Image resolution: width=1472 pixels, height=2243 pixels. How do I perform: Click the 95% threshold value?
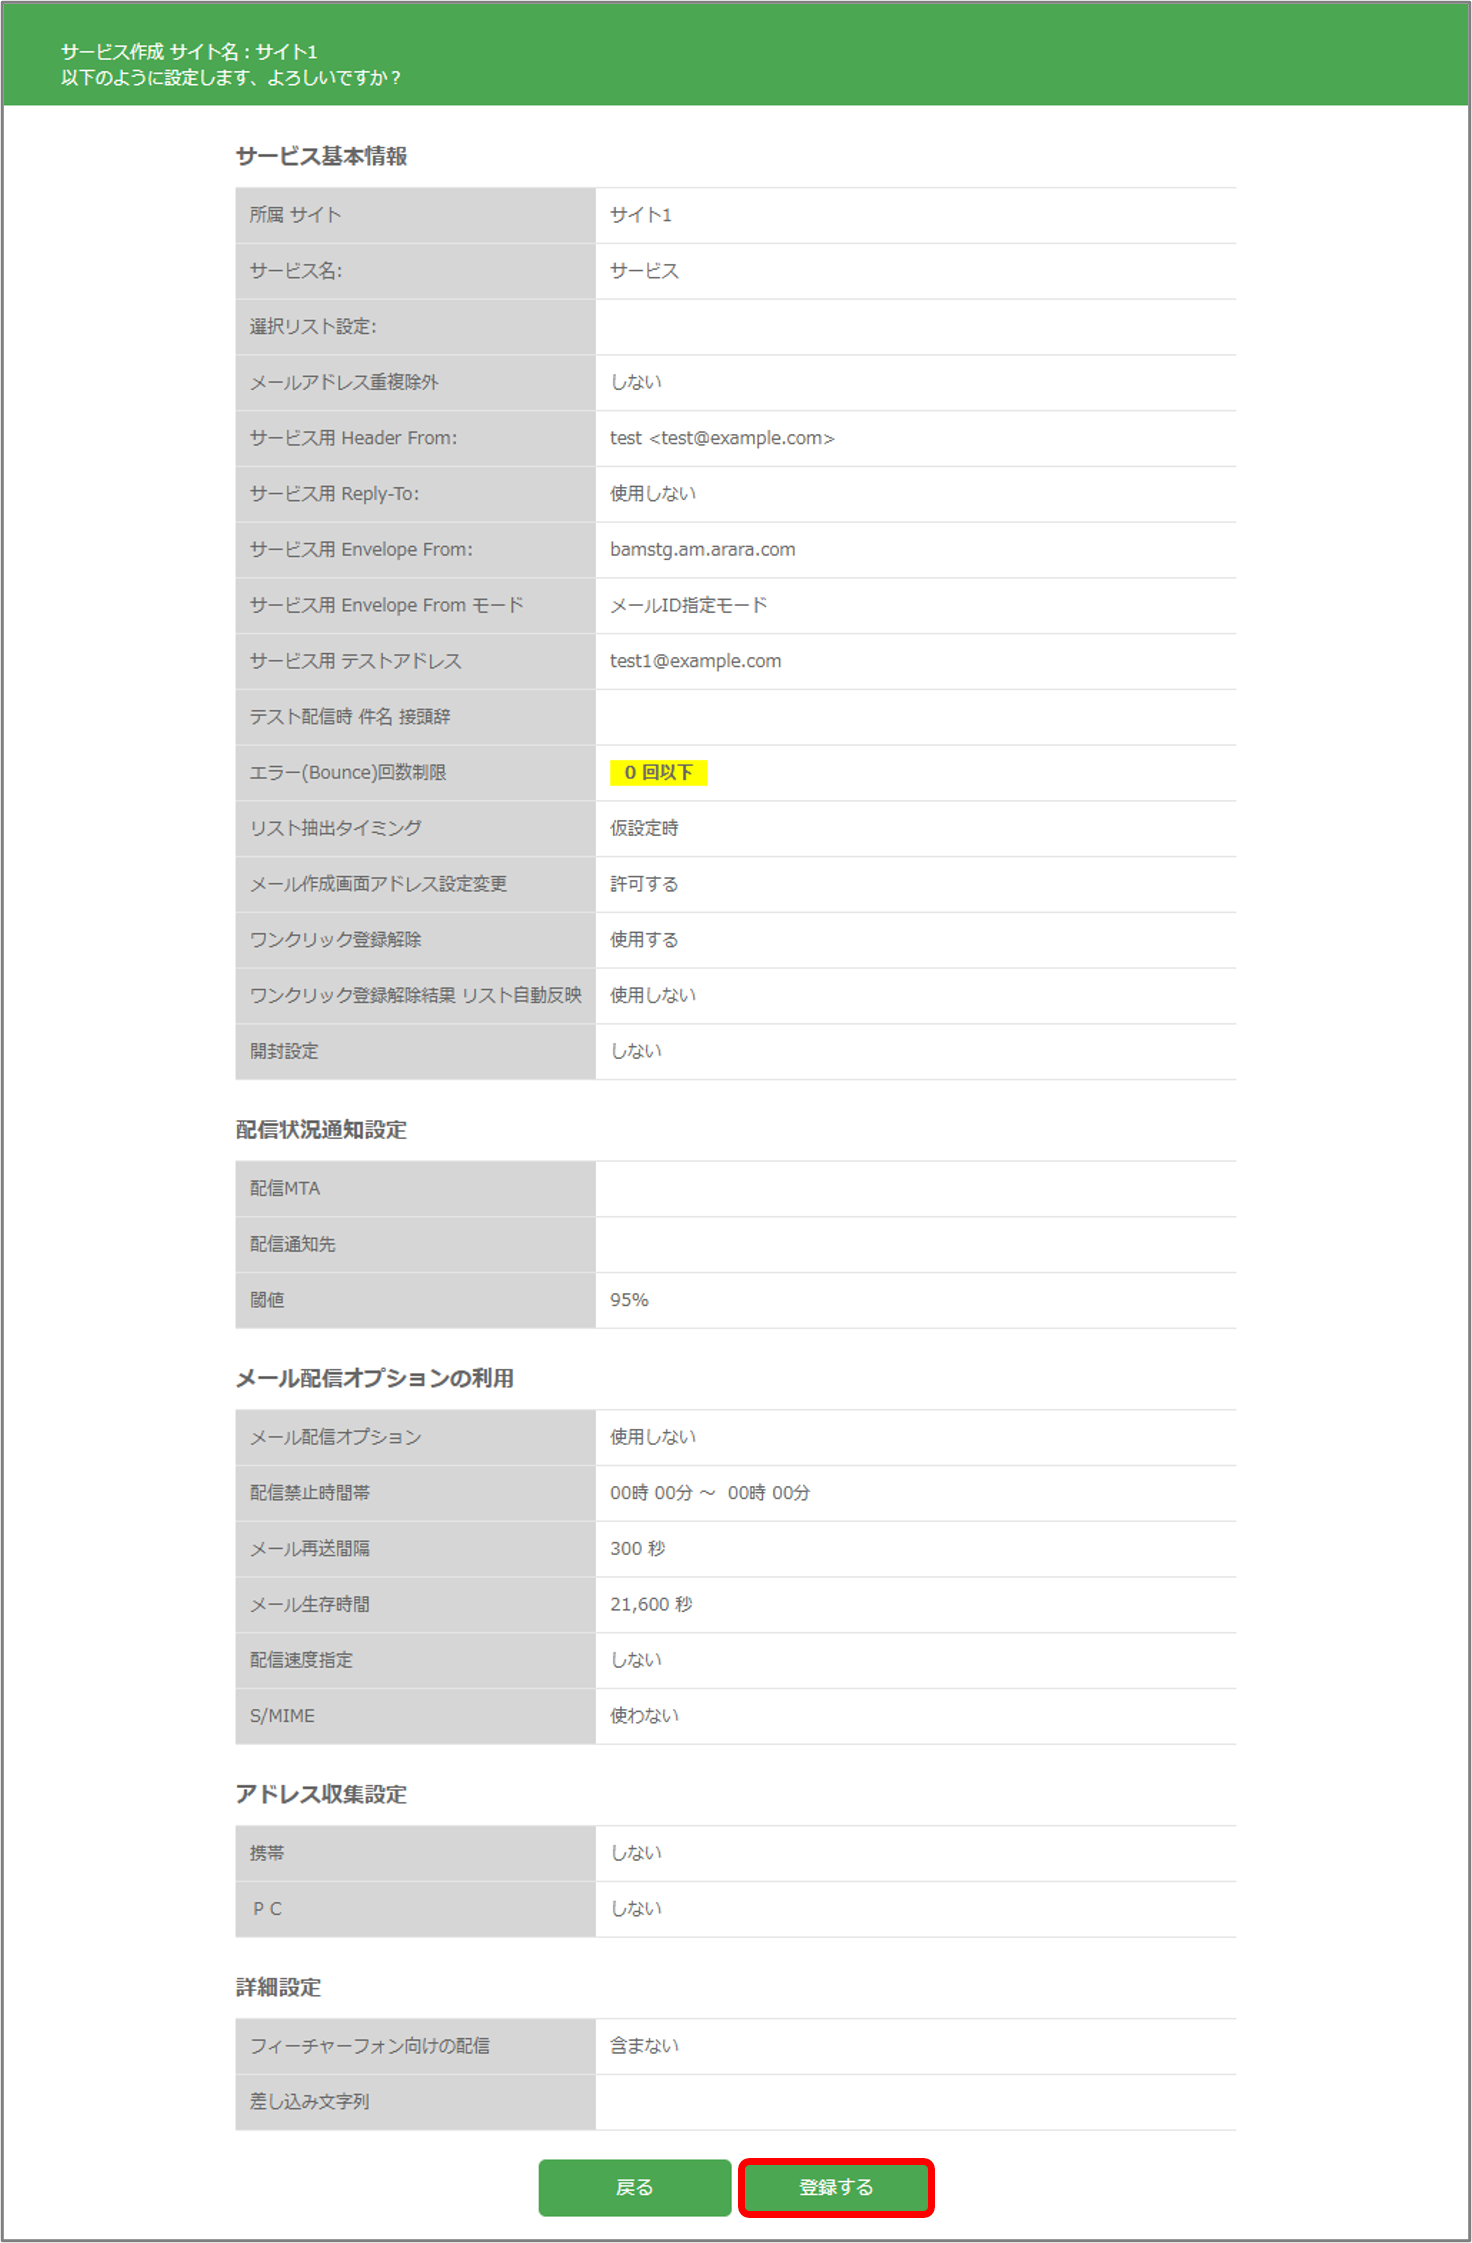click(629, 1300)
